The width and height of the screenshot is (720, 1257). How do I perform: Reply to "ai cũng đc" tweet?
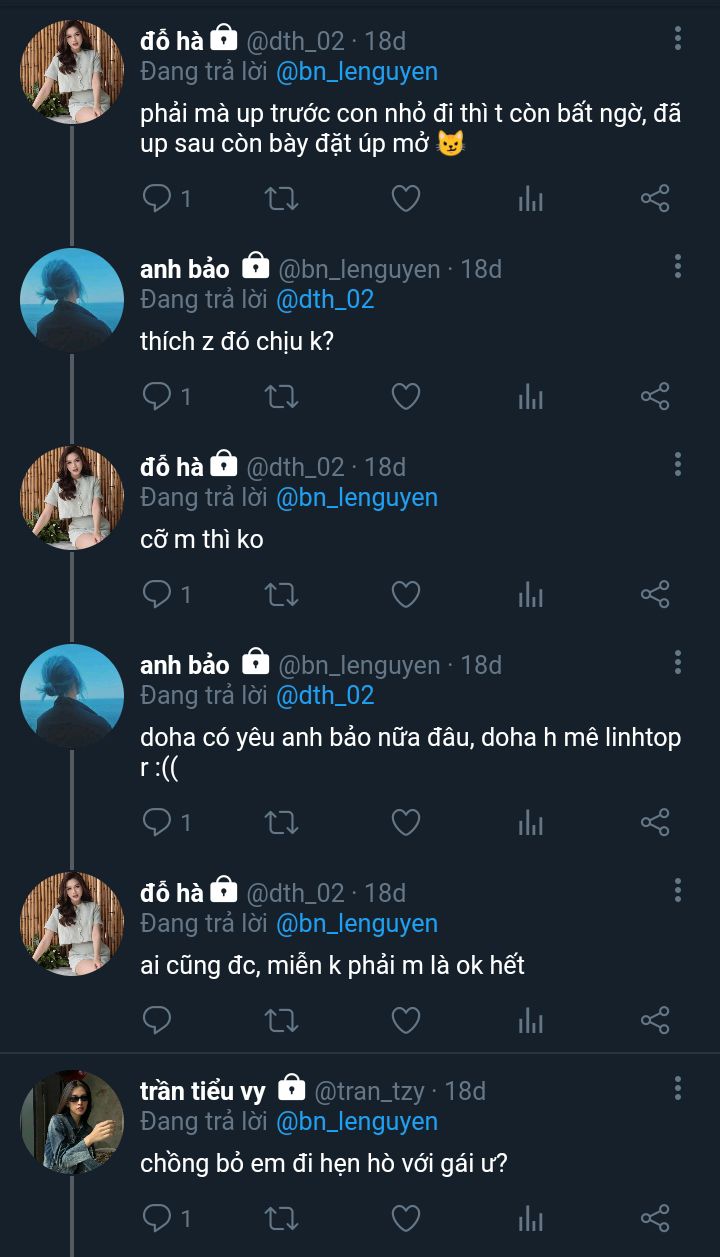pos(157,1020)
